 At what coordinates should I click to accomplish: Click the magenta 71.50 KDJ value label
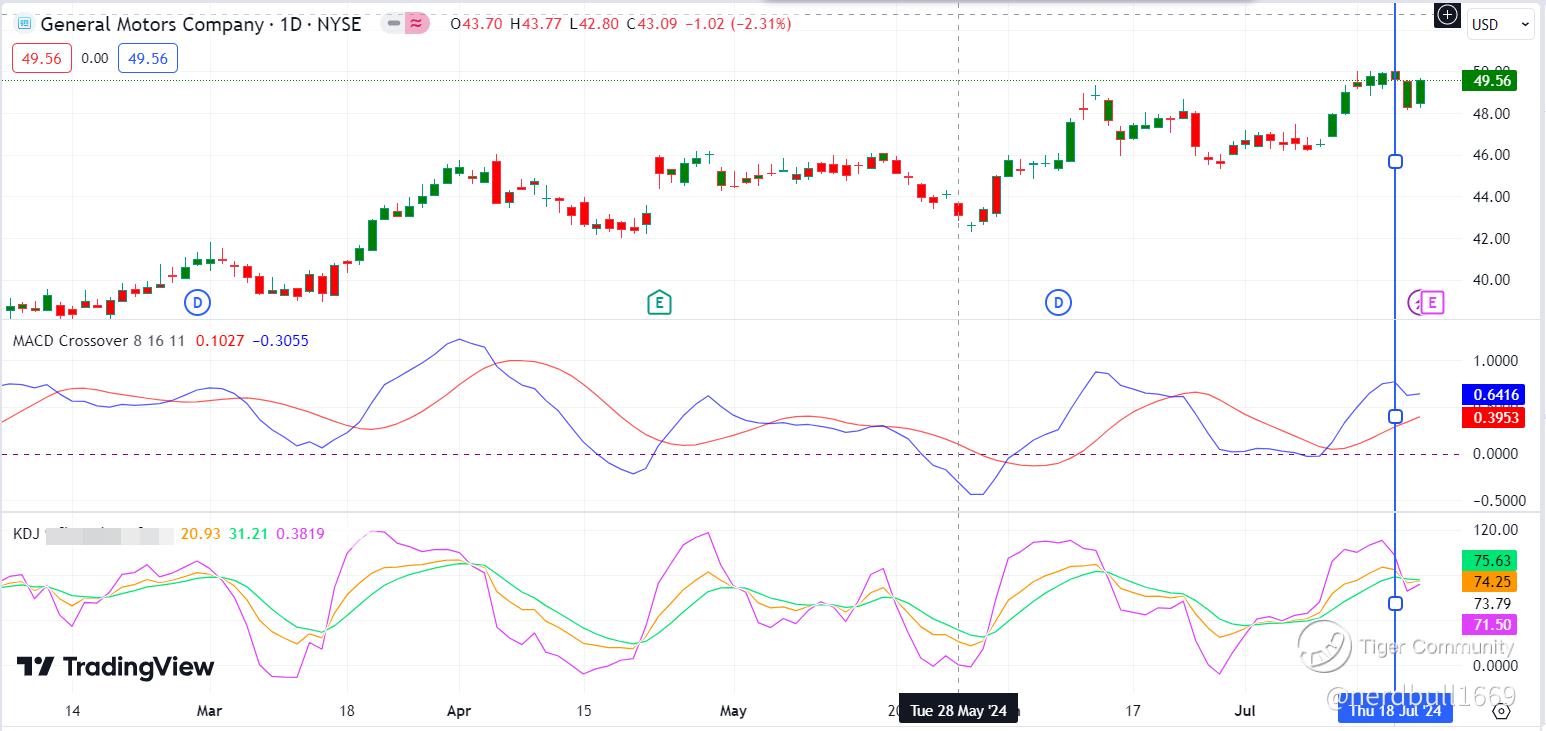1489,625
